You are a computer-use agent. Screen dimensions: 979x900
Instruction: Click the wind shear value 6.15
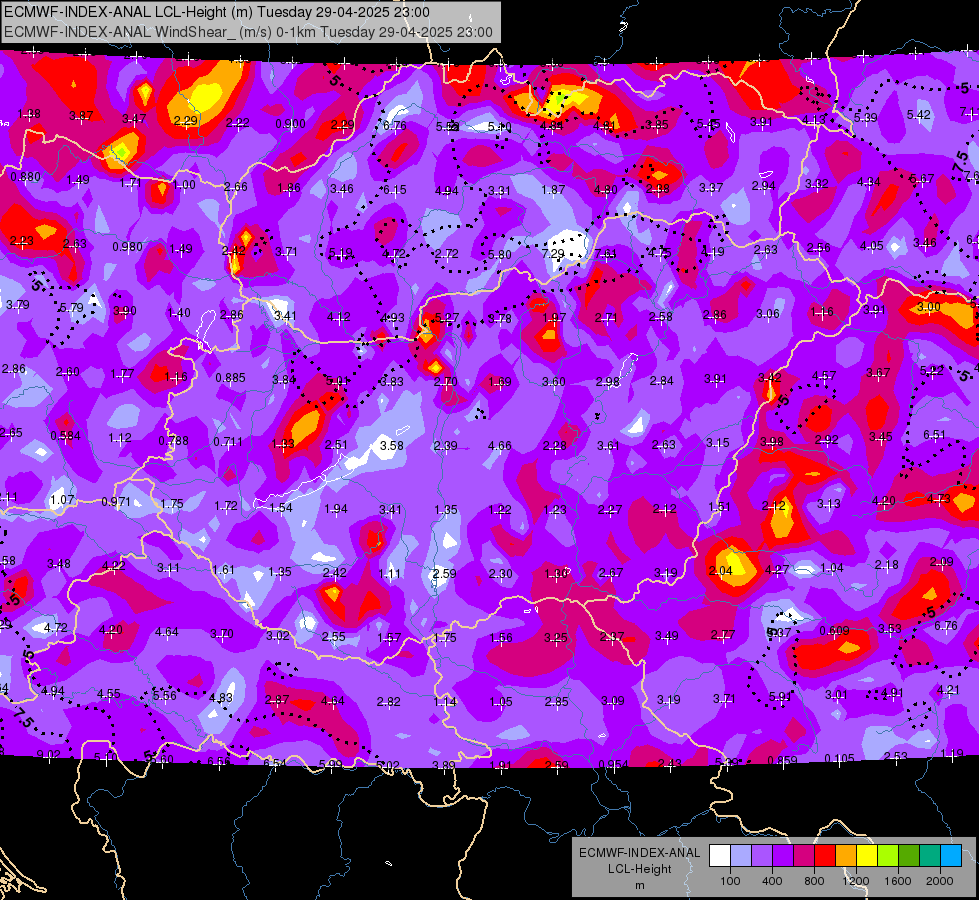coord(395,189)
